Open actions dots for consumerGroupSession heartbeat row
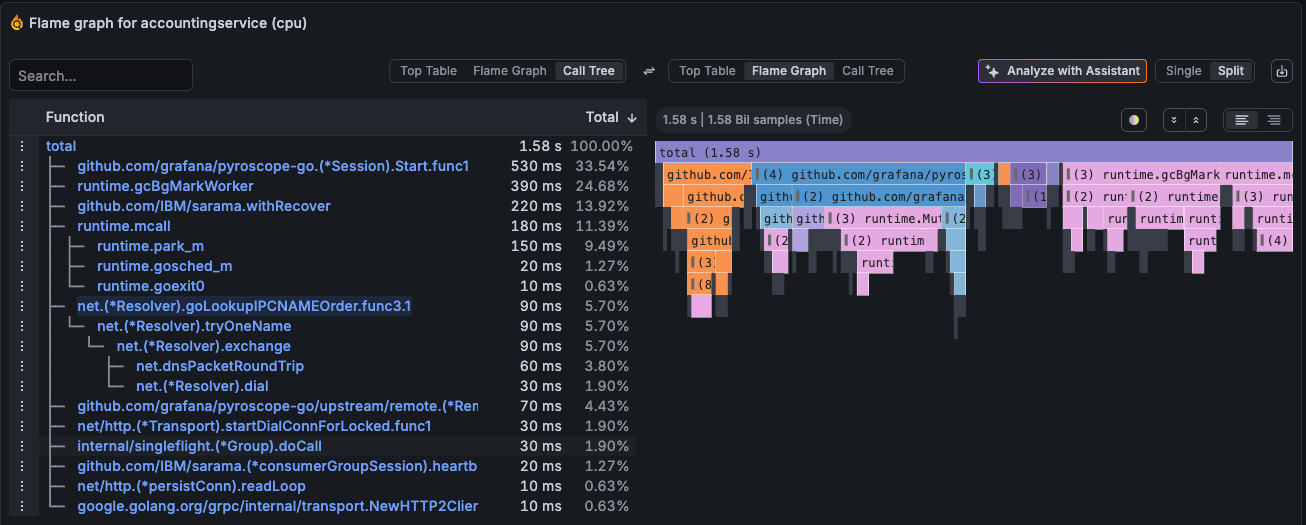This screenshot has width=1306, height=525. click(20, 466)
